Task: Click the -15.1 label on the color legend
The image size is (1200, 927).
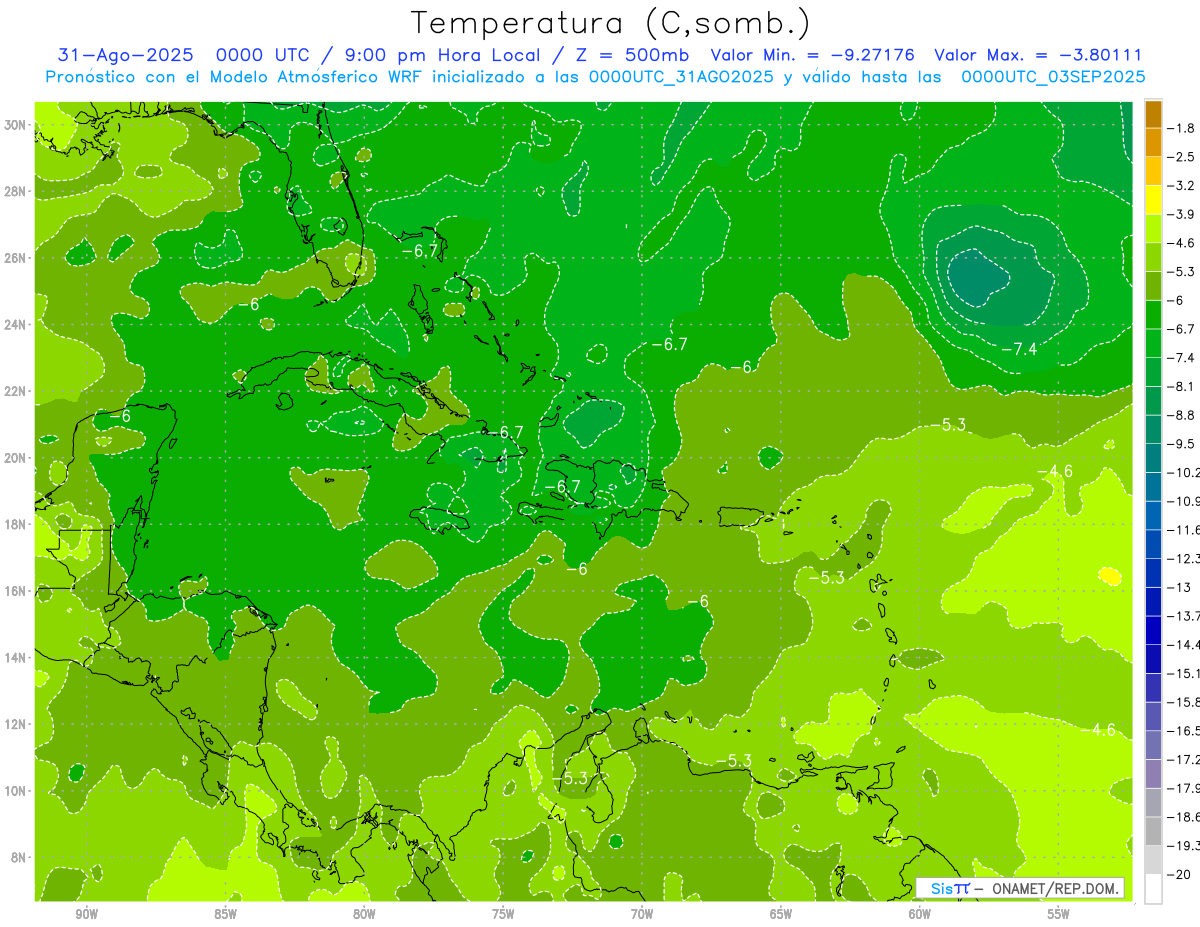Action: point(1186,673)
